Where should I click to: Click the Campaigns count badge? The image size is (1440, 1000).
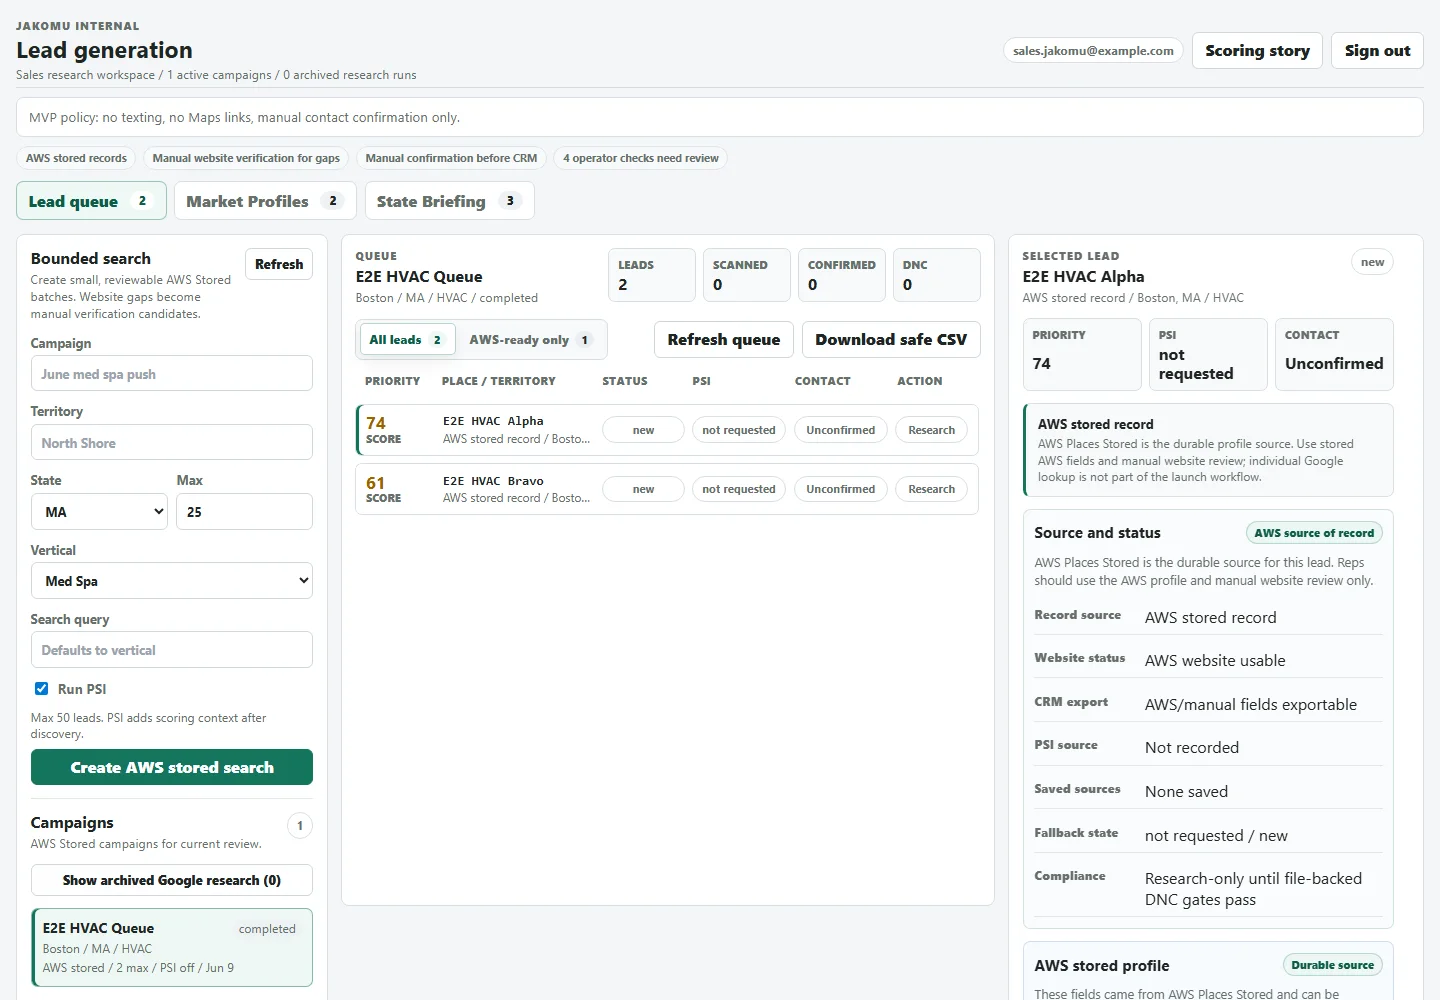tap(300, 825)
